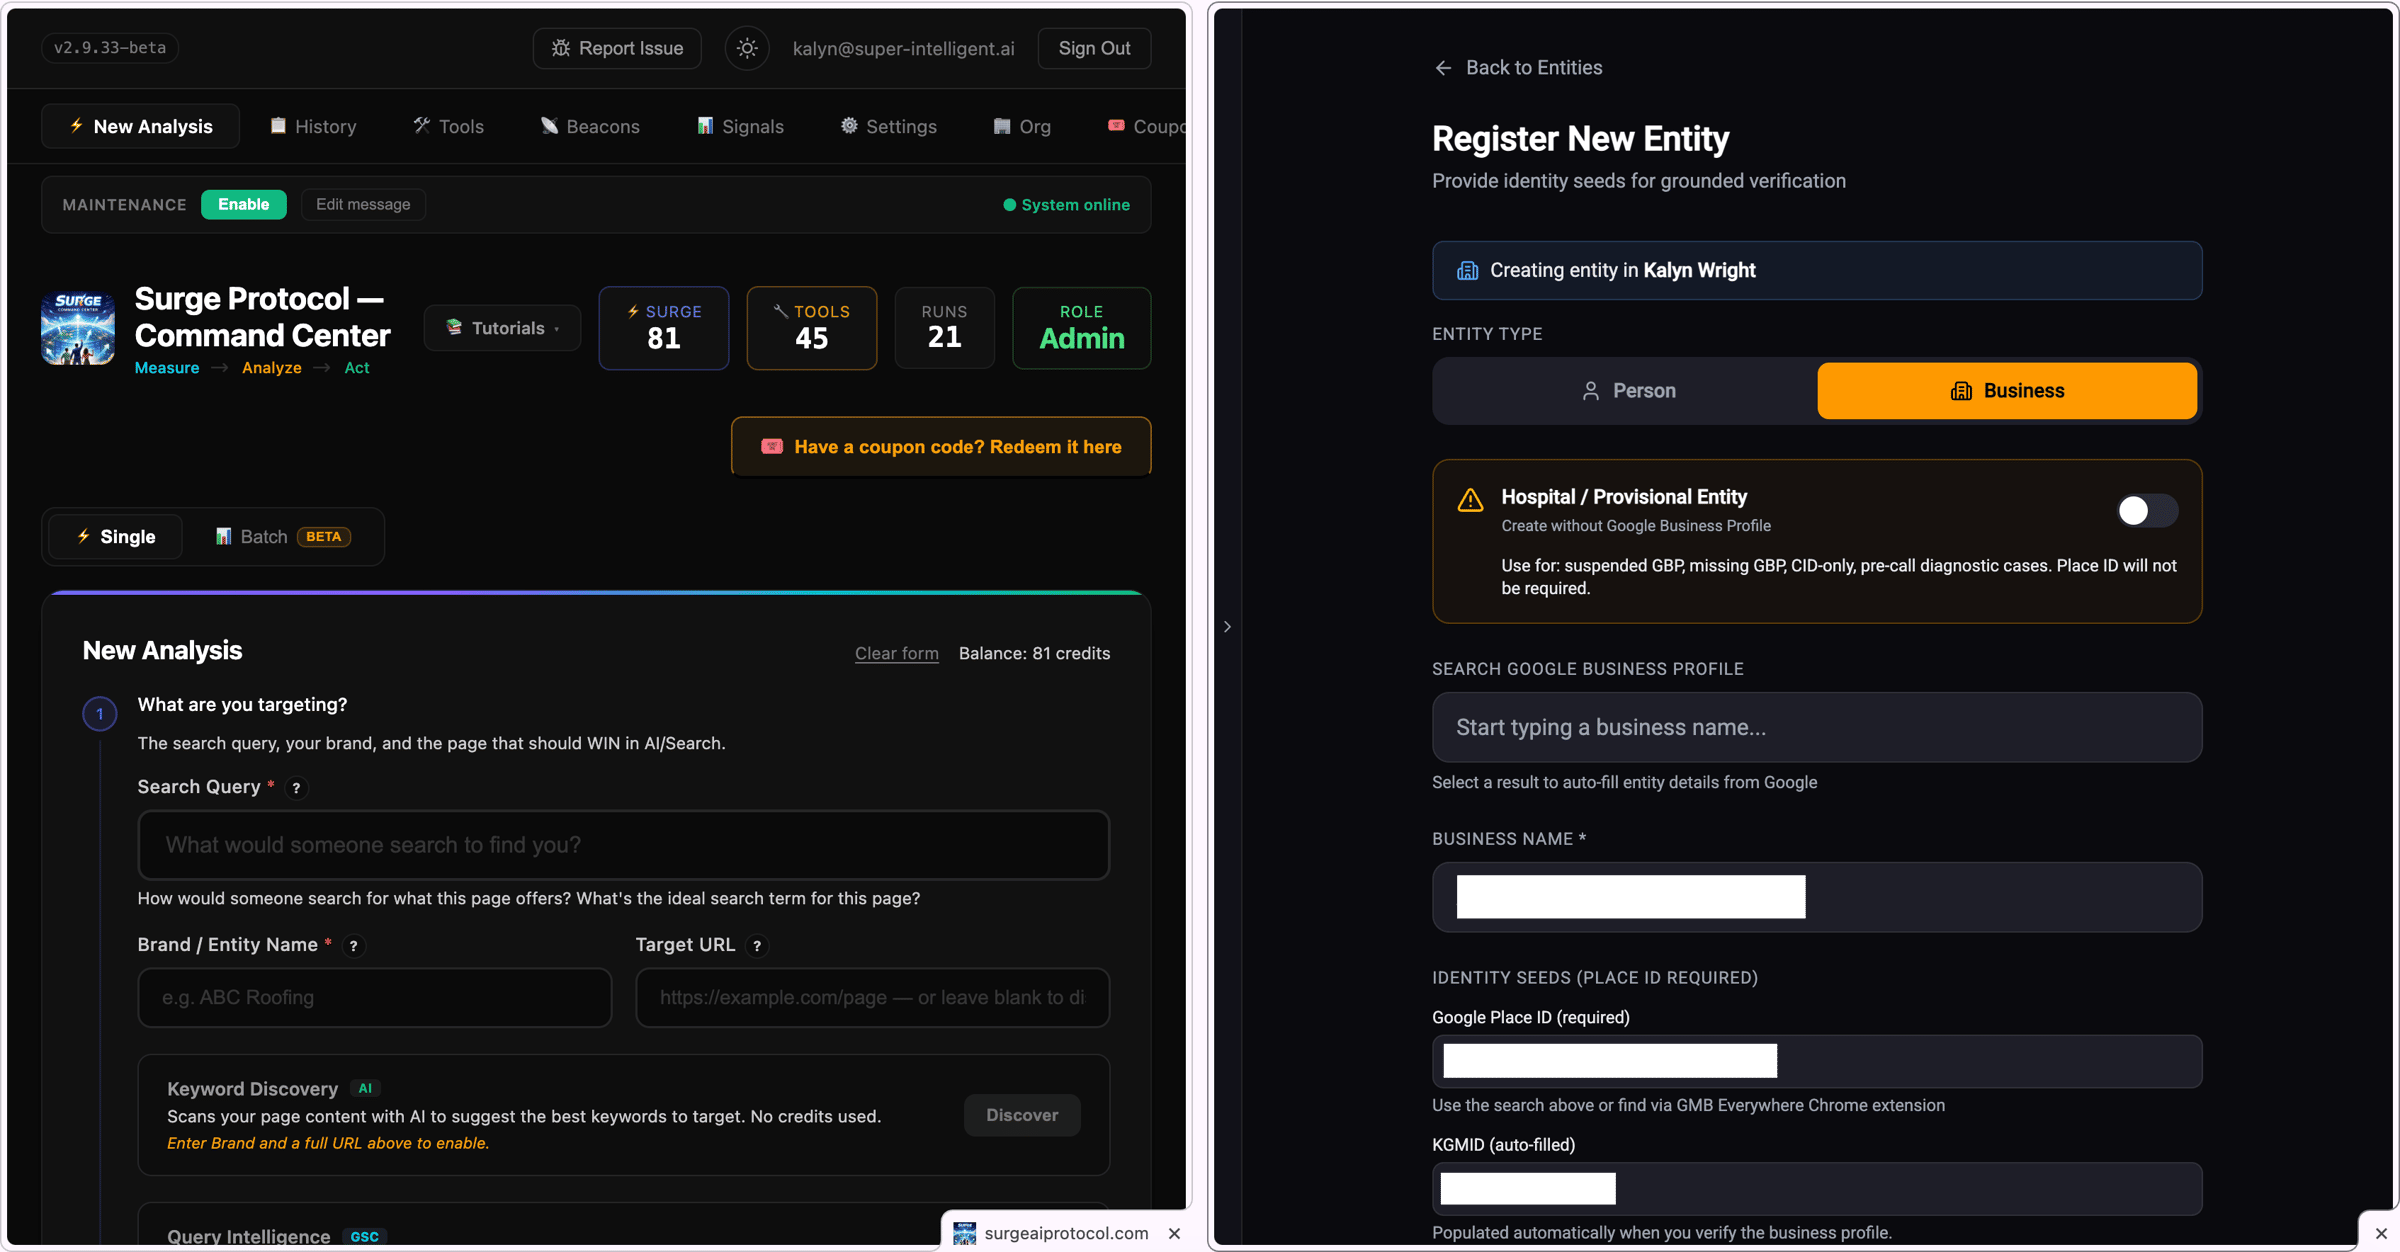Expand the sidebar chevron in the right window

point(1227,627)
